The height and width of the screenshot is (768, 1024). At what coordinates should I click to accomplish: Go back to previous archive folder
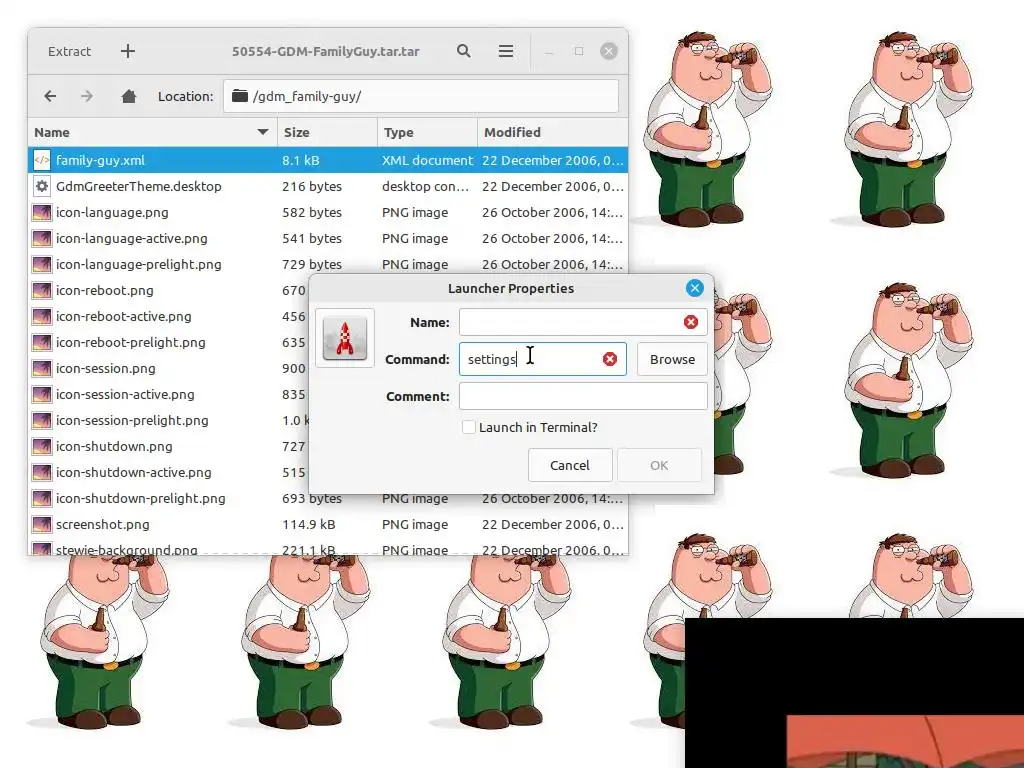coord(50,96)
